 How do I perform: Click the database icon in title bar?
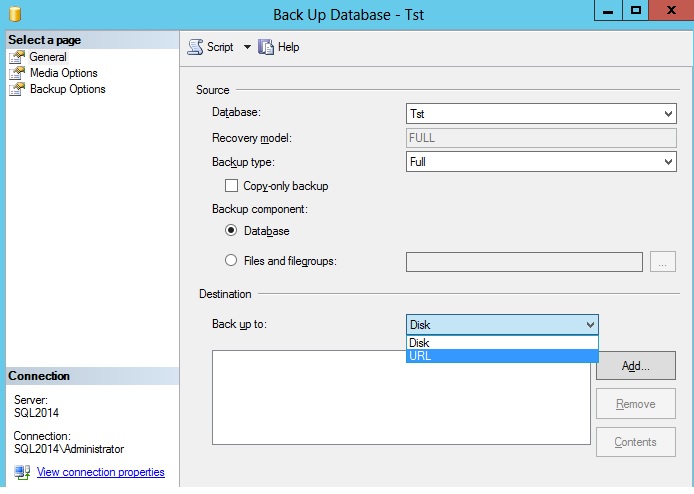[x=14, y=14]
